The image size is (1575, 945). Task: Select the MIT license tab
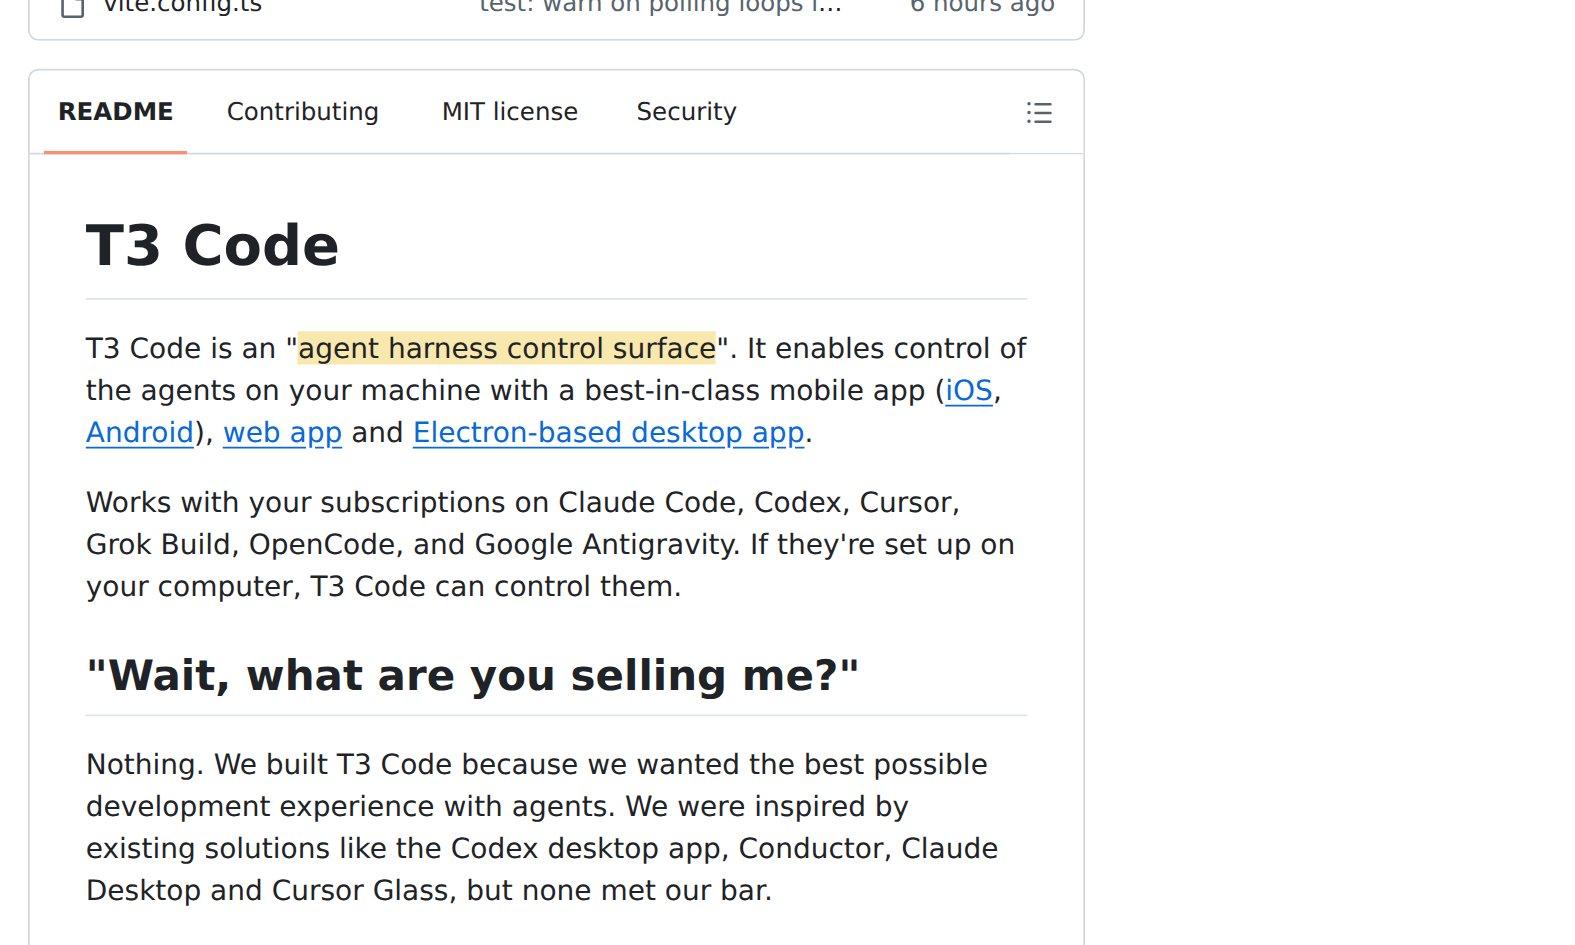click(510, 112)
